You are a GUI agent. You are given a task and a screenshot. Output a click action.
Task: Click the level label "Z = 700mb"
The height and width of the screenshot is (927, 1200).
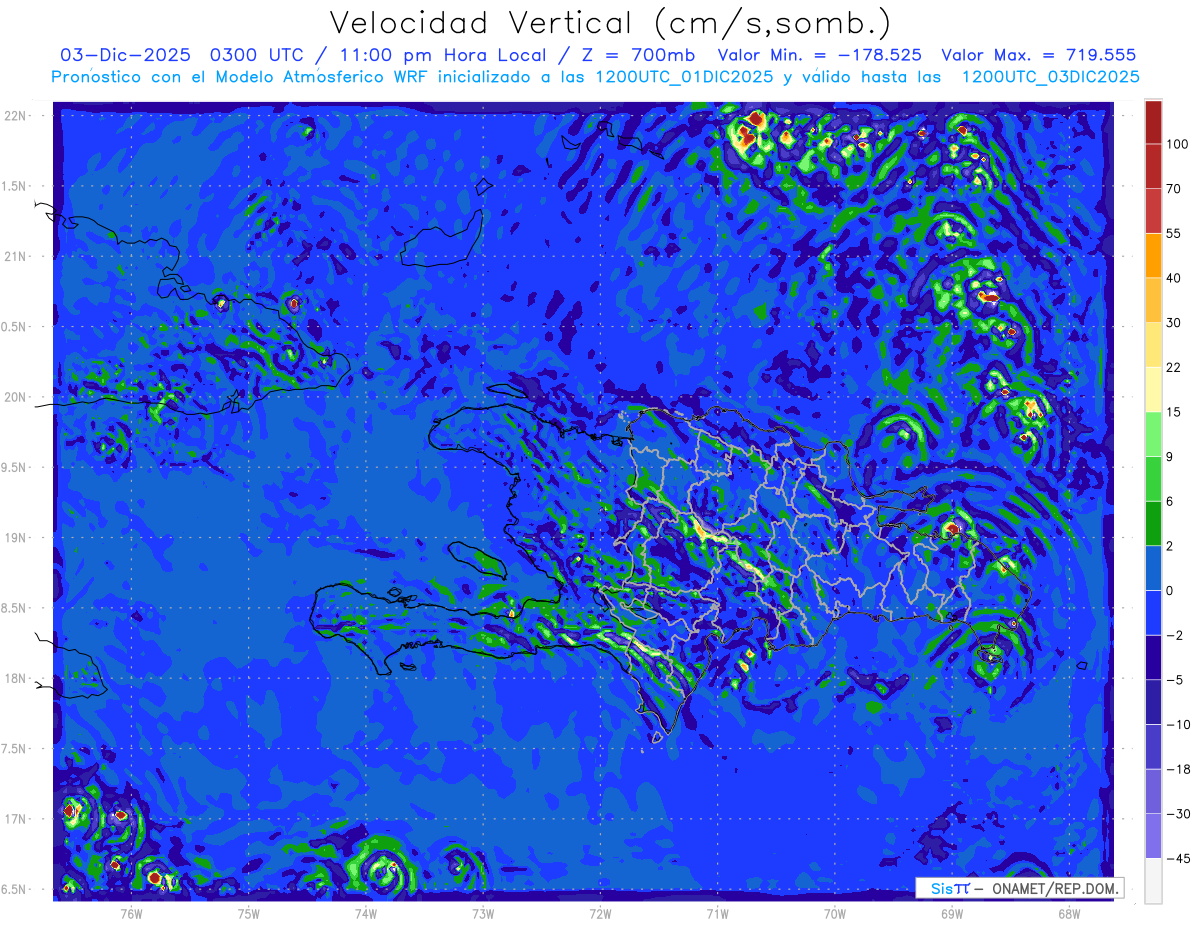tap(638, 55)
